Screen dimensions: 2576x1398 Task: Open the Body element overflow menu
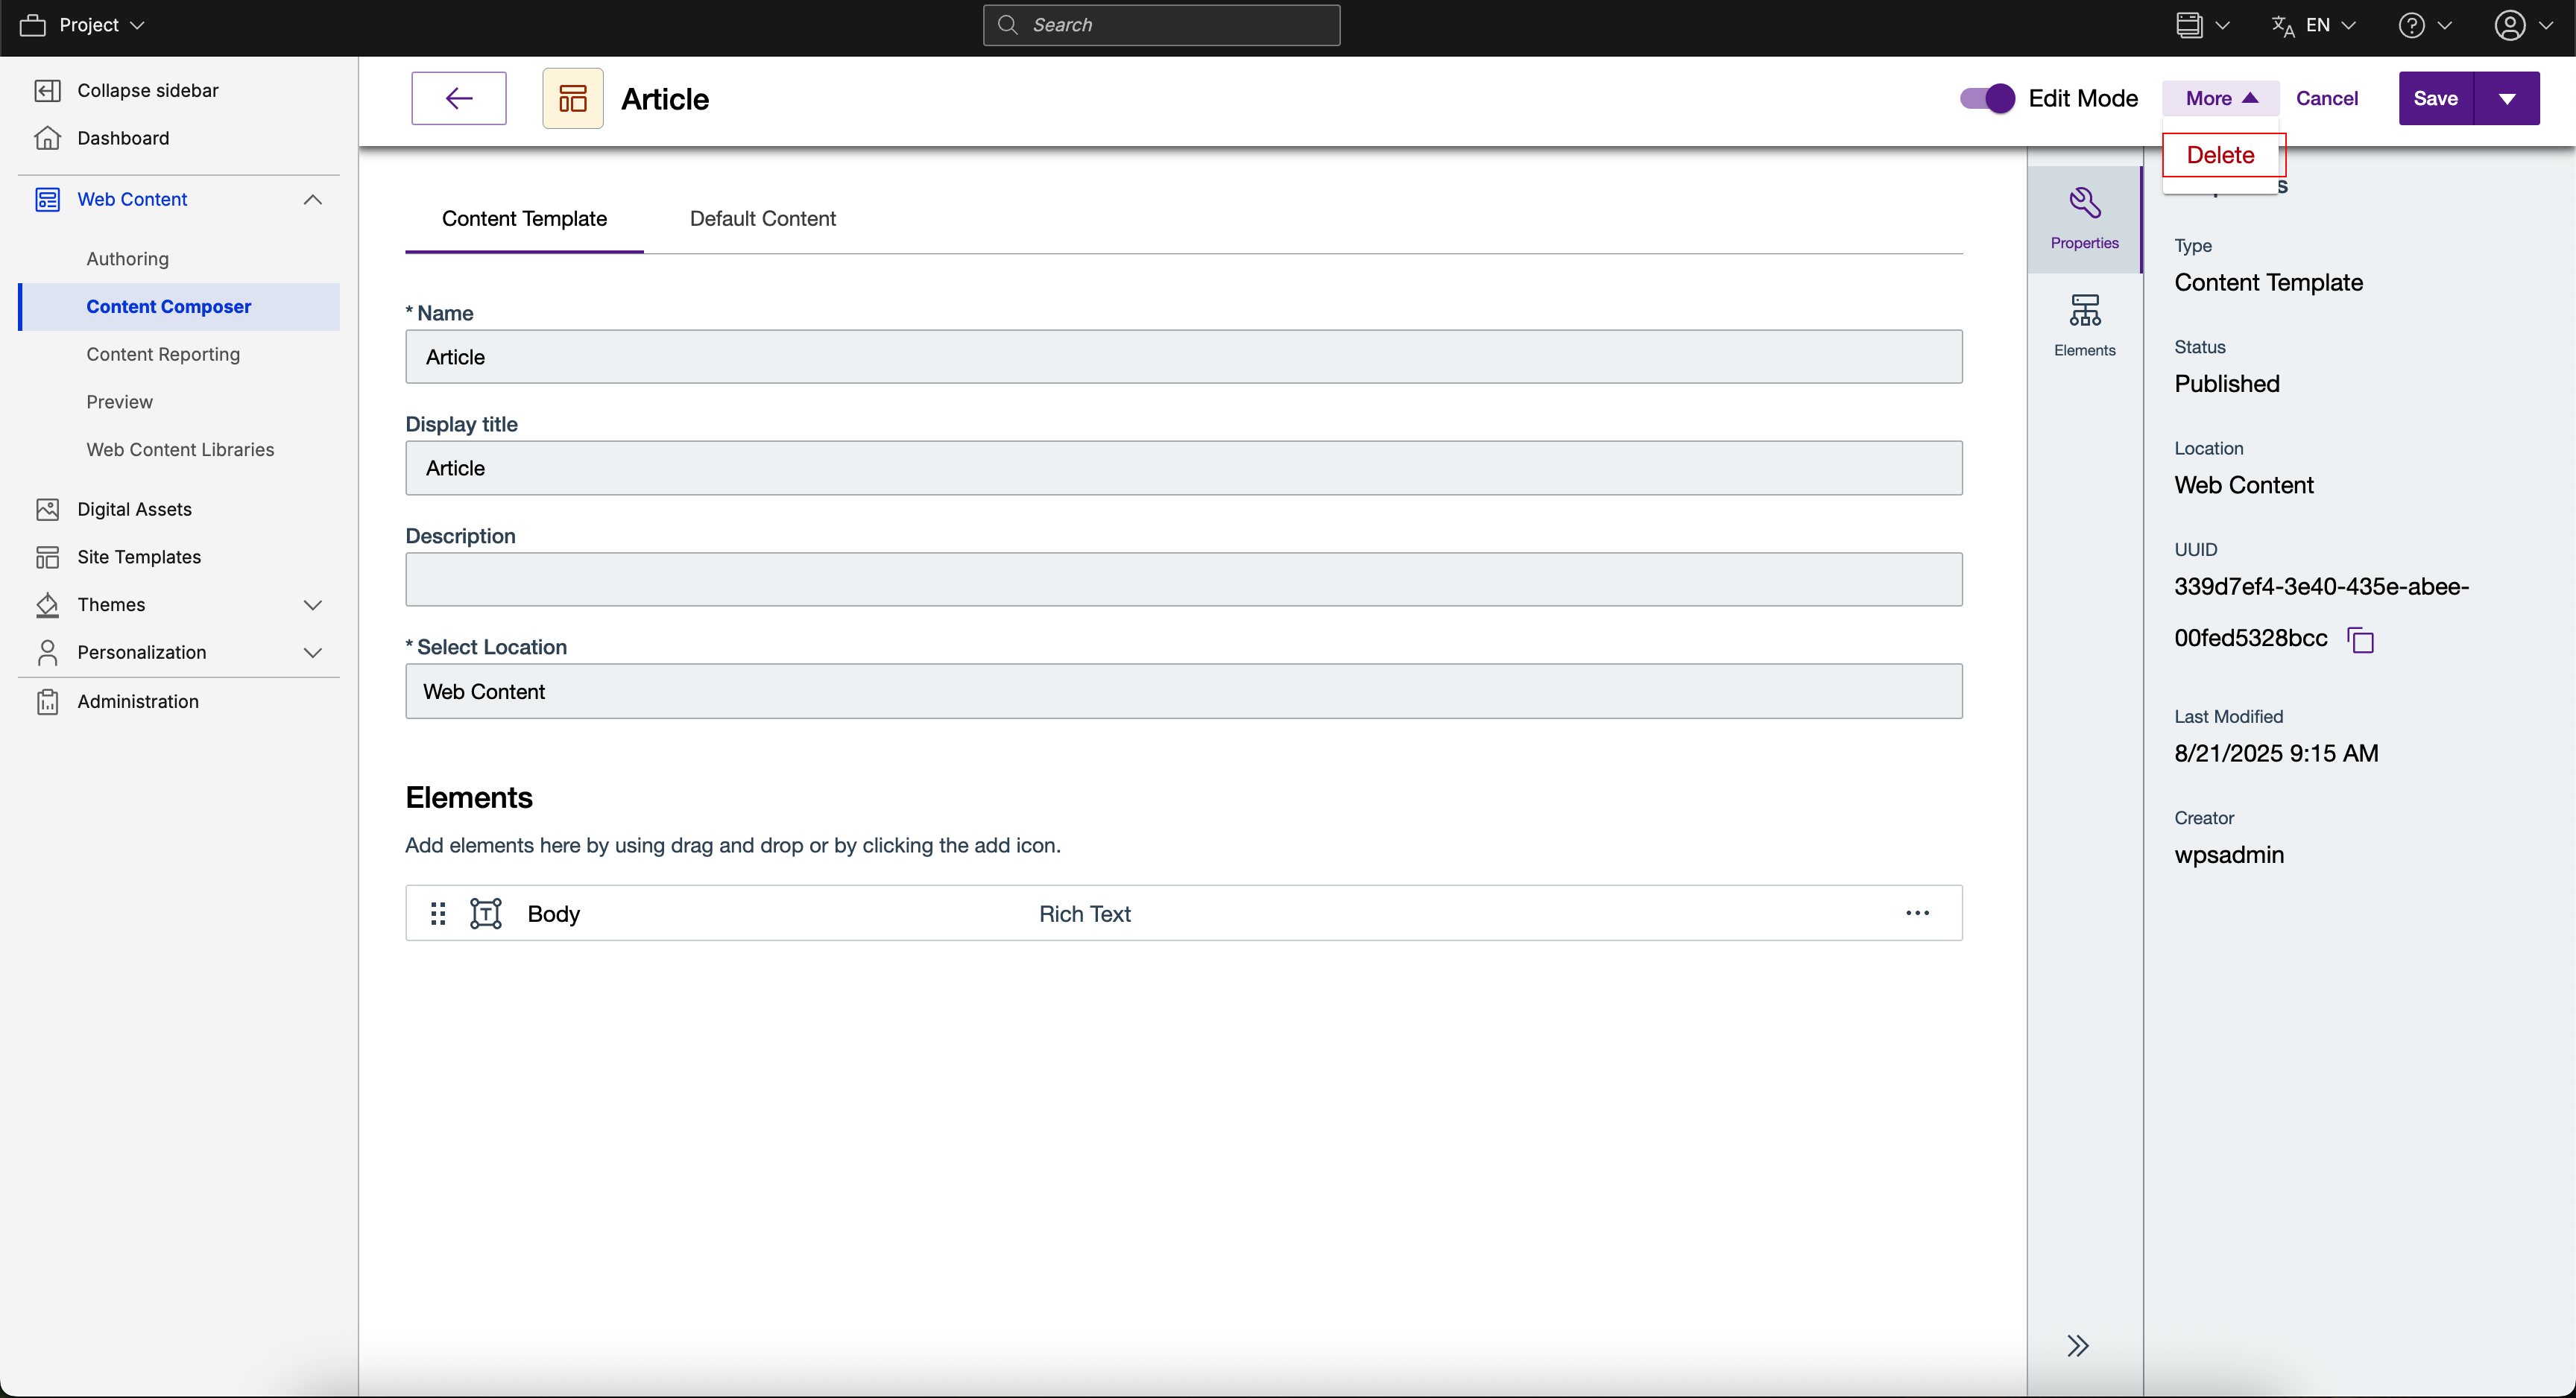[1918, 913]
